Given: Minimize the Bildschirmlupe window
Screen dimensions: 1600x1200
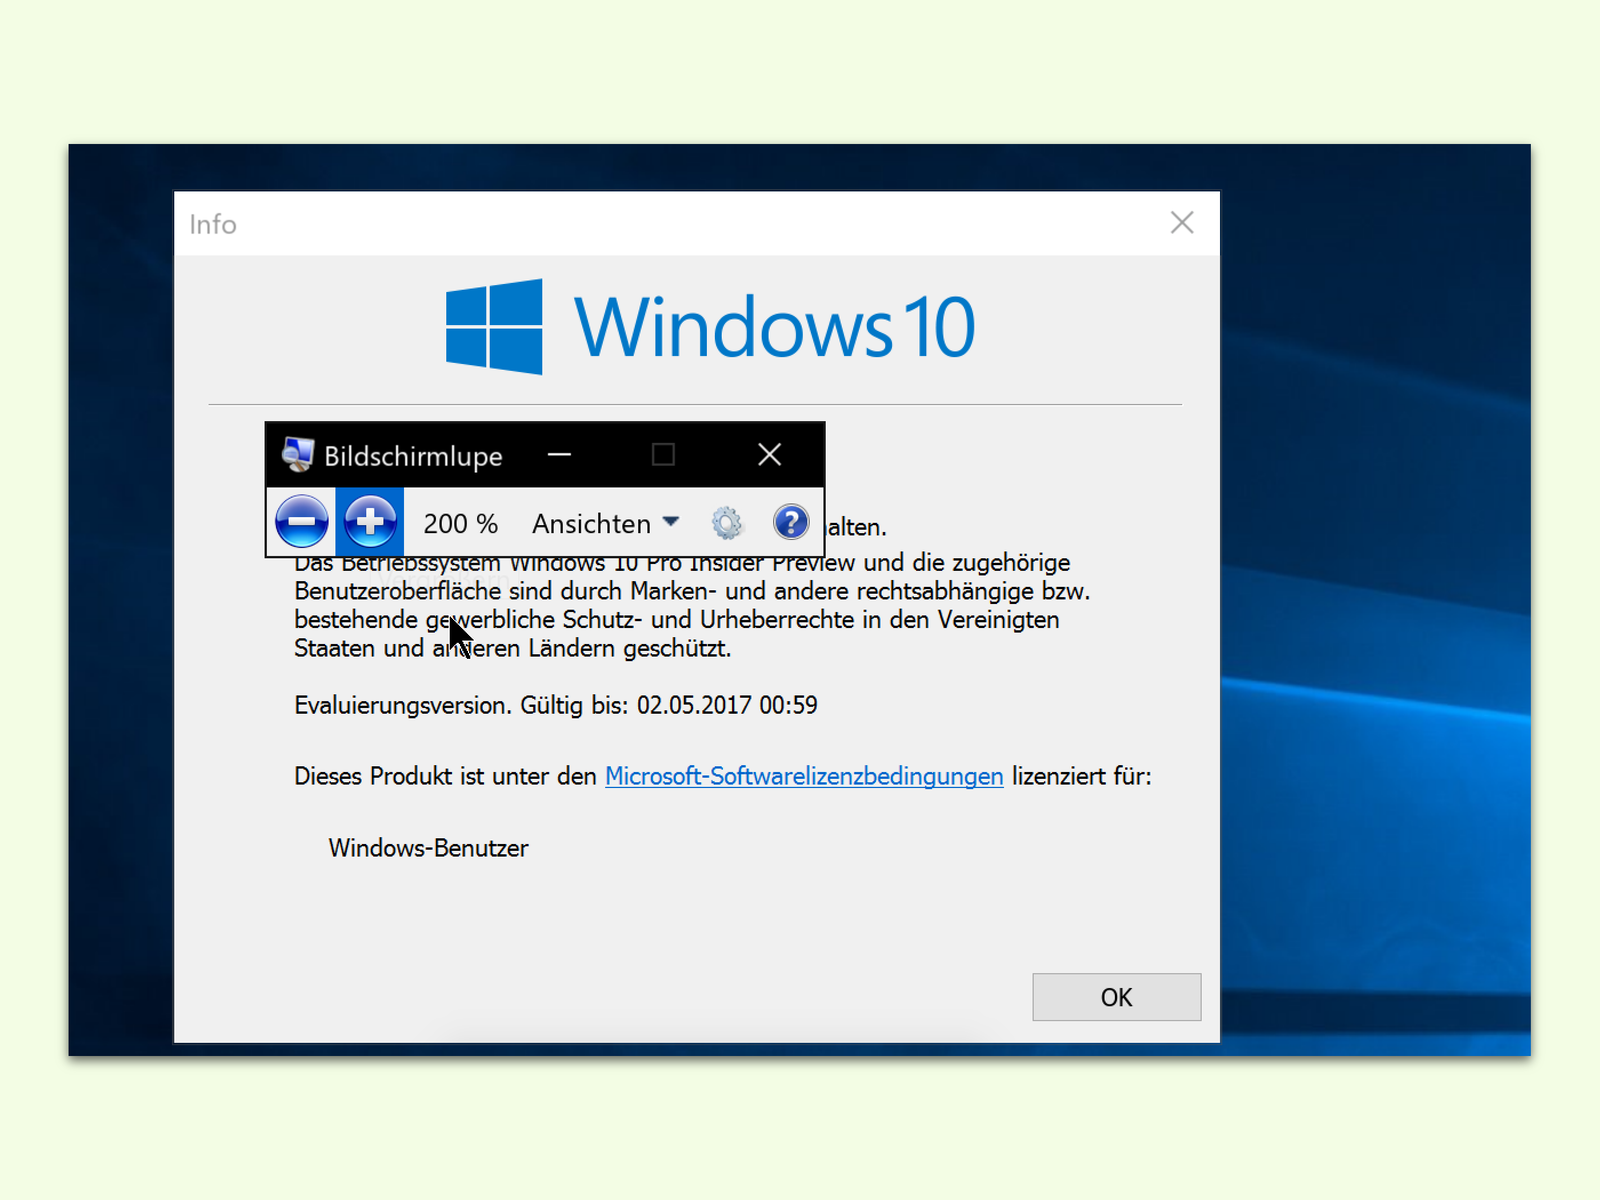Looking at the screenshot, I should pos(560,455).
